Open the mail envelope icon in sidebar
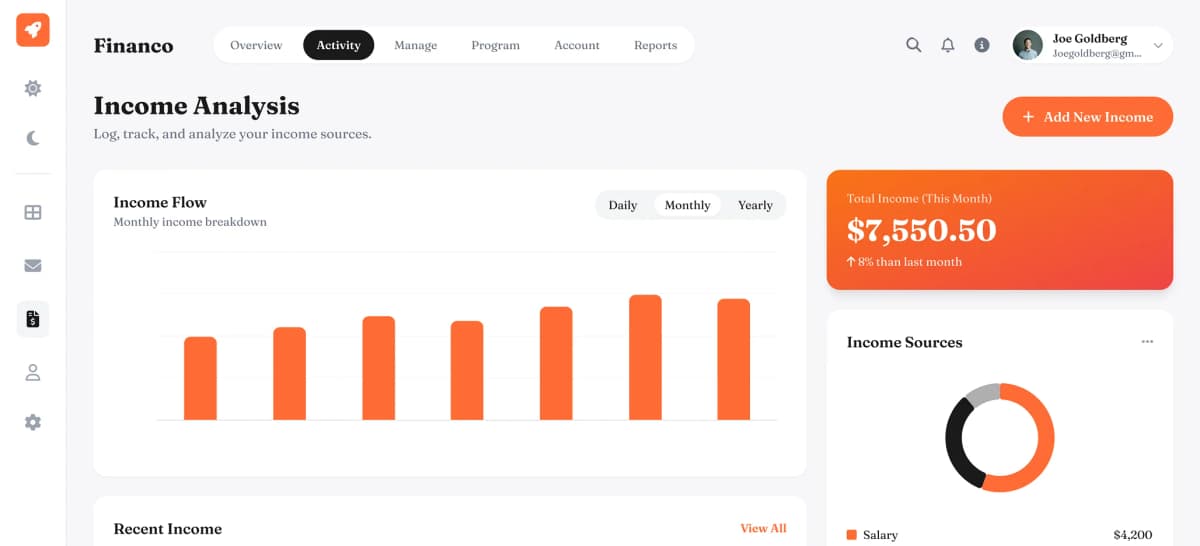 pyautogui.click(x=33, y=266)
